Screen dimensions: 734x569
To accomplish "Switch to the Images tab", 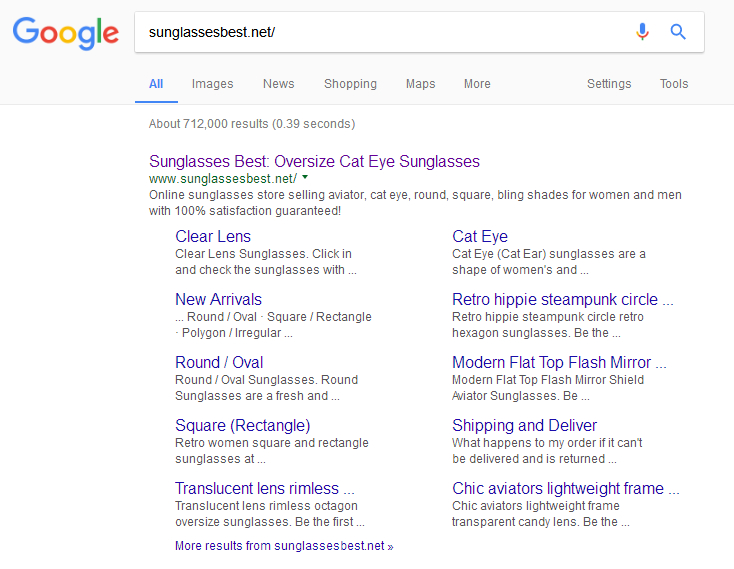I will click(212, 84).
